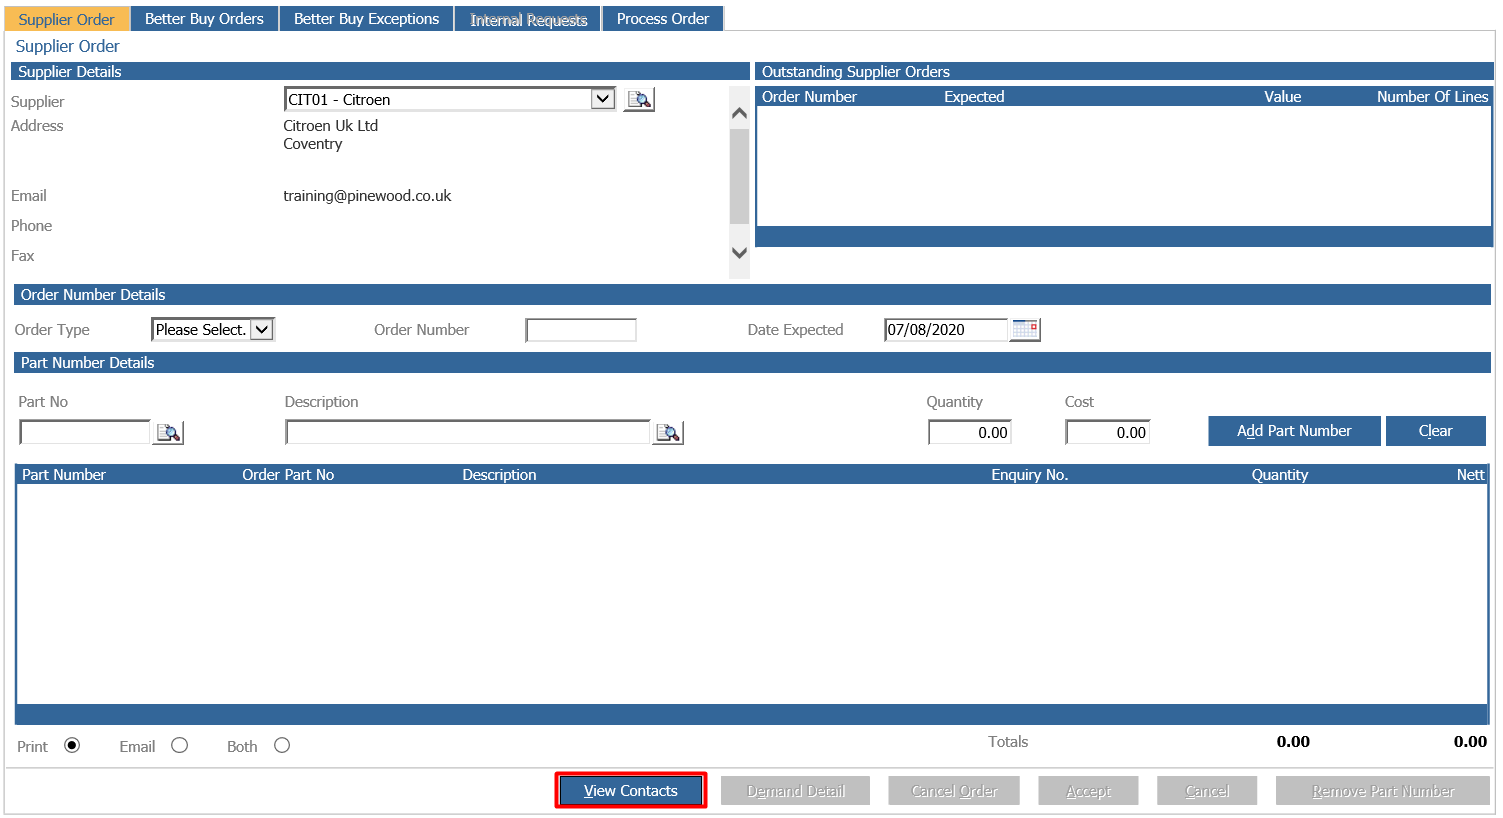Switch to Better Buy Orders tab
The height and width of the screenshot is (818, 1503).
204,19
